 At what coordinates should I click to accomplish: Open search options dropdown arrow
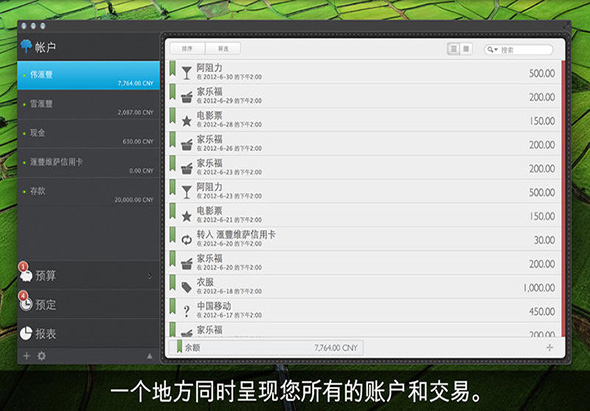click(x=496, y=49)
